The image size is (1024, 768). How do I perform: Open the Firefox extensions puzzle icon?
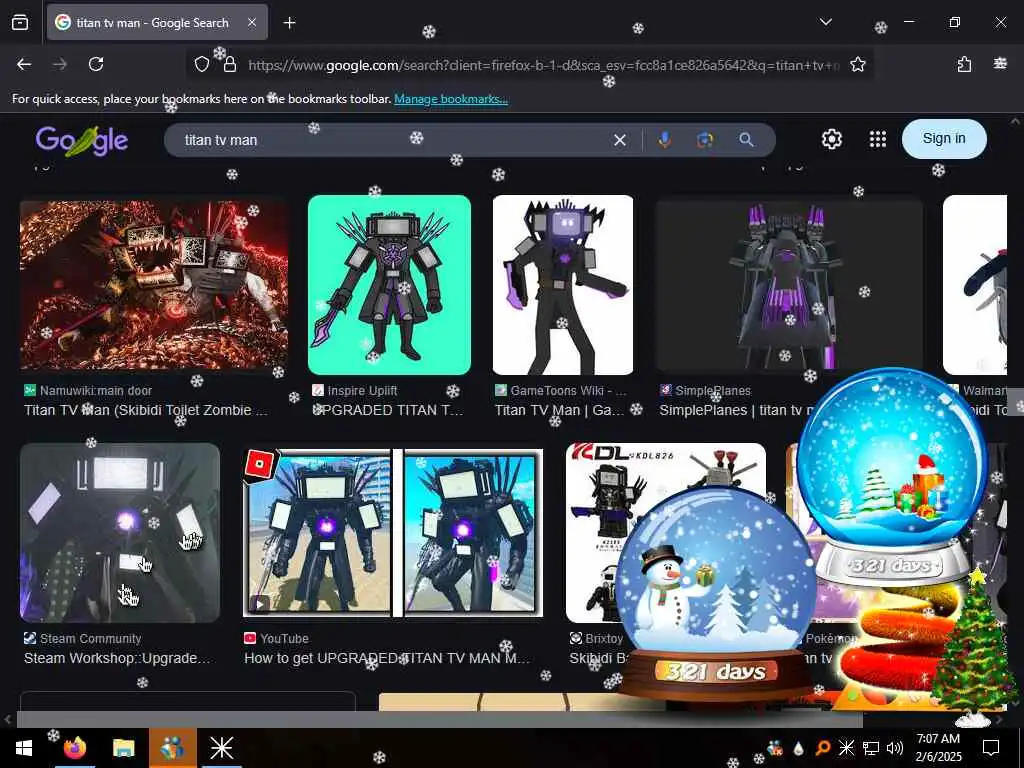pos(964,64)
